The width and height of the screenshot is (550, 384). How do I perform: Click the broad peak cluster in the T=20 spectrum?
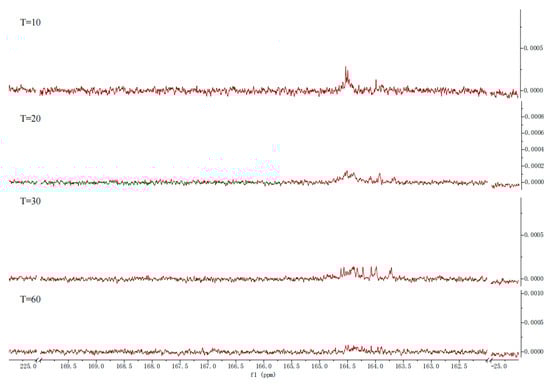348,176
